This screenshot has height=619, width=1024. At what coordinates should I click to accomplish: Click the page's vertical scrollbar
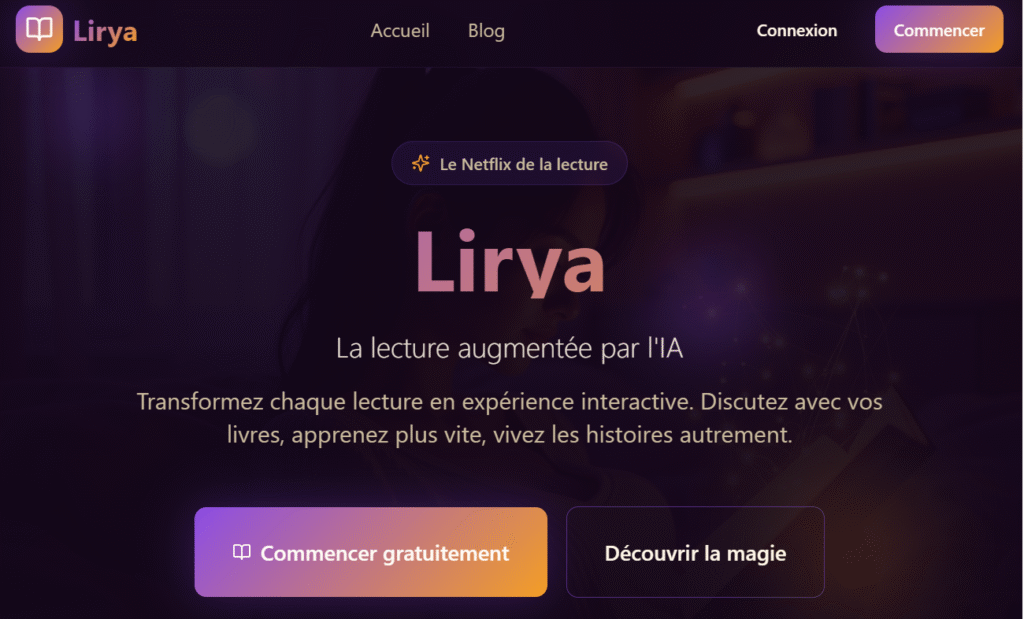pos(1021,310)
